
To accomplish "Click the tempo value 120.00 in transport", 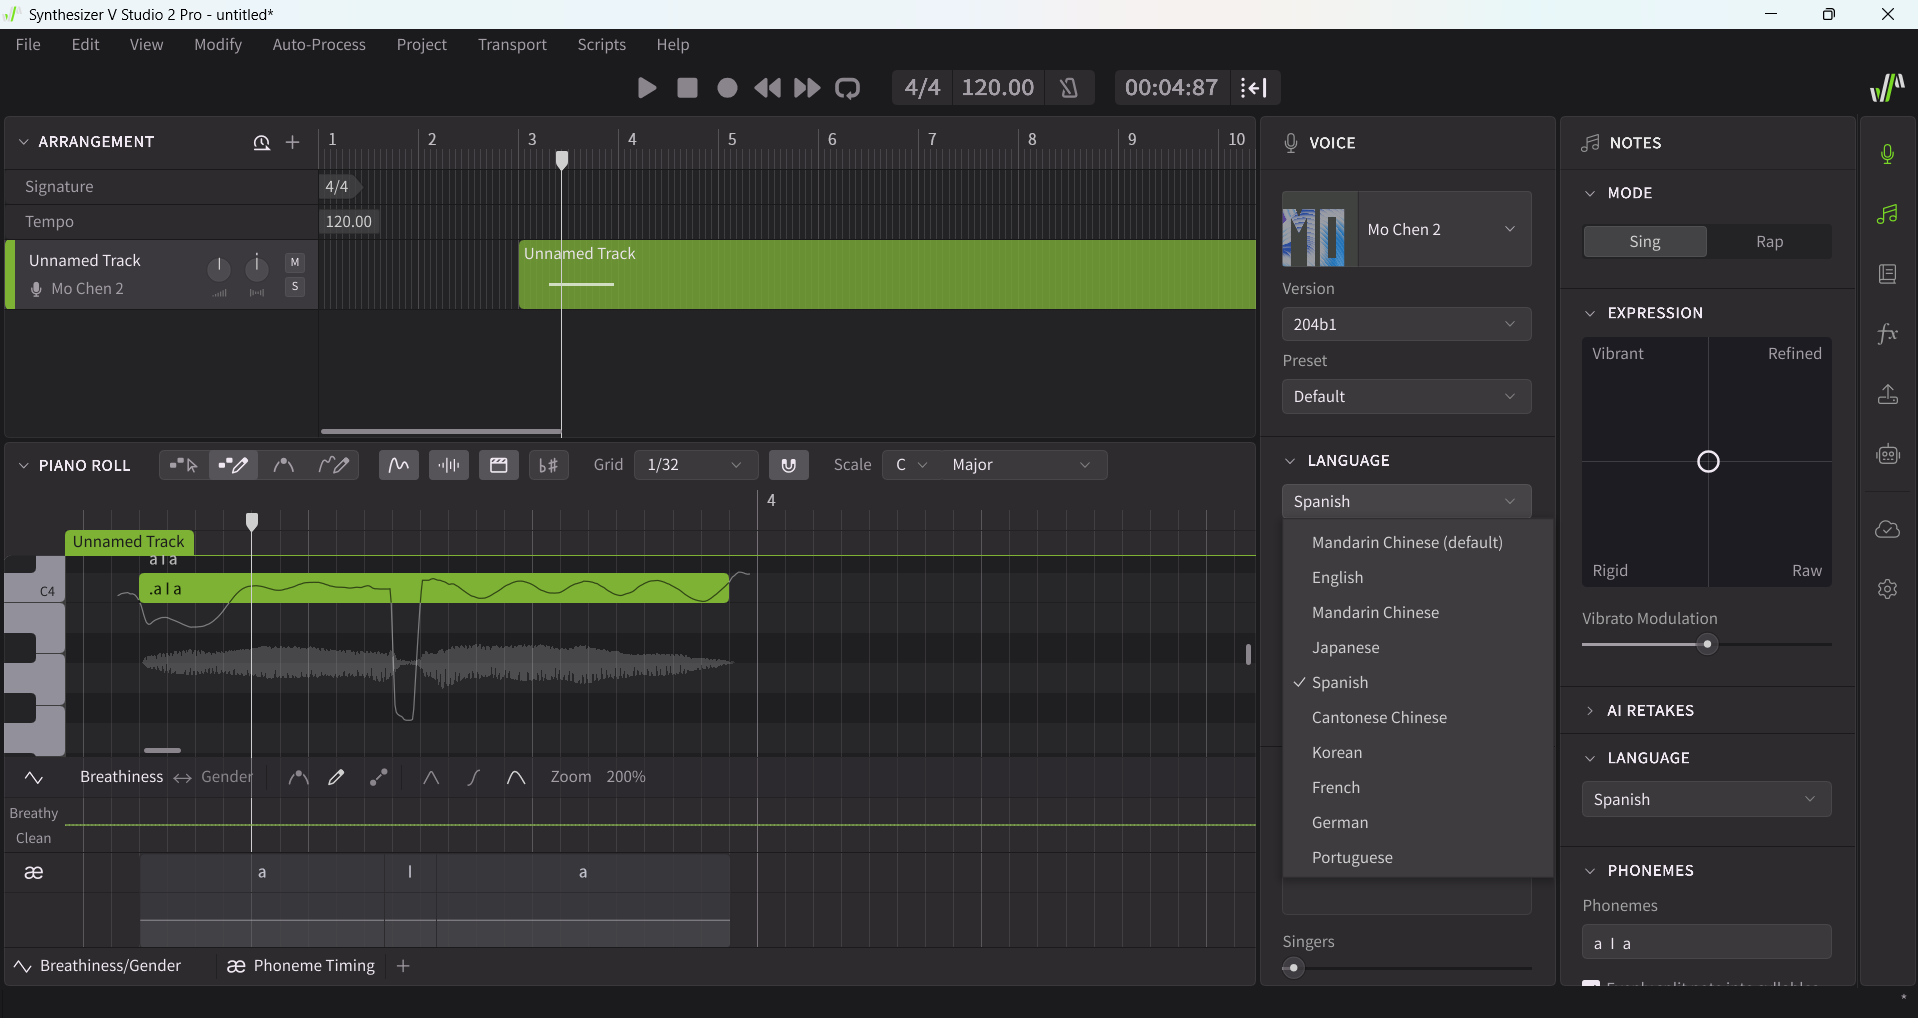I will pos(997,88).
